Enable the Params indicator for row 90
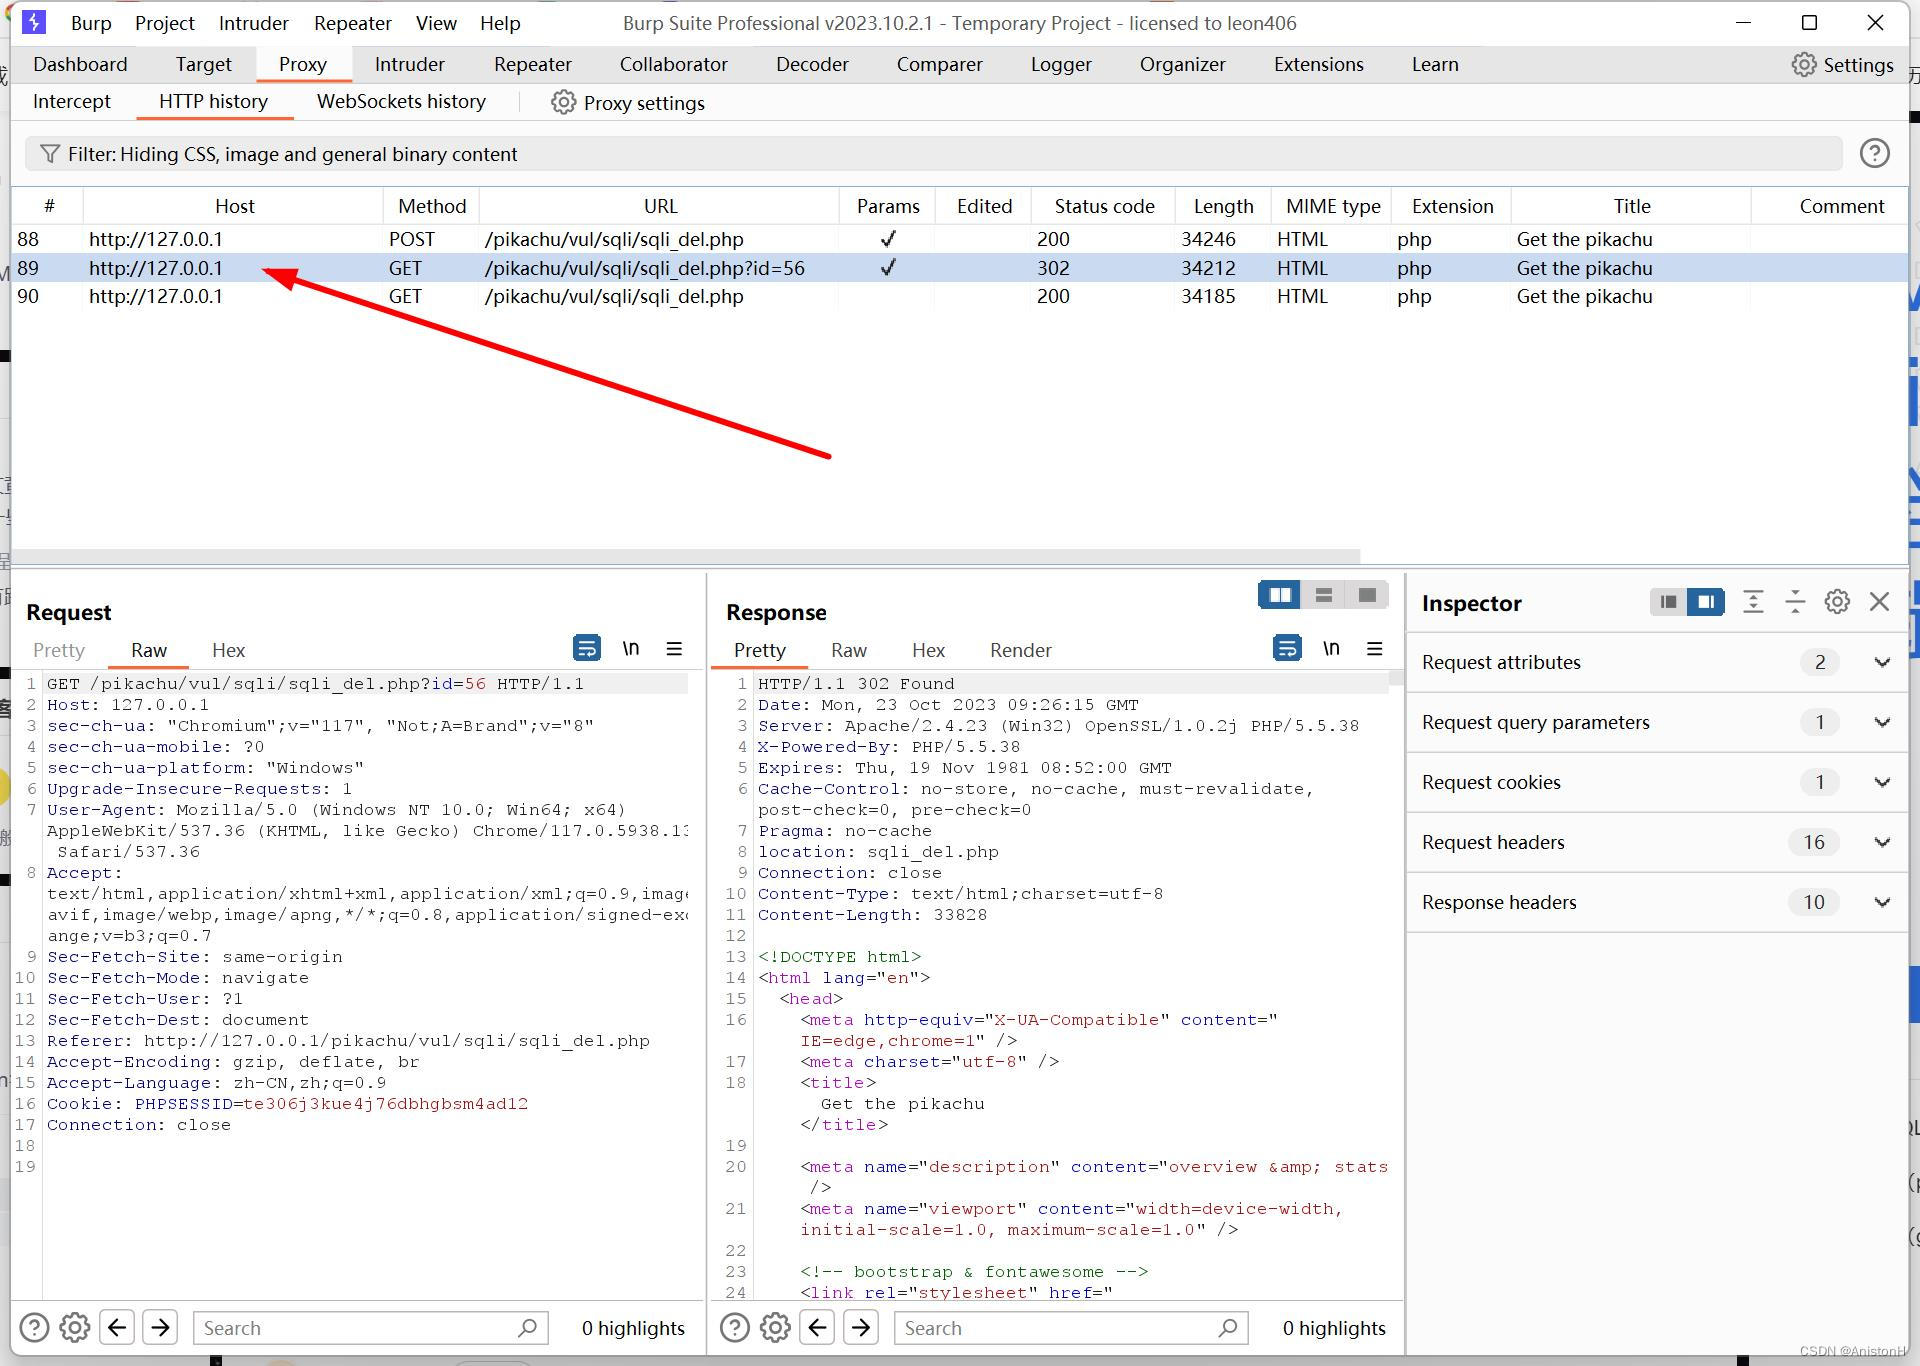This screenshot has height=1366, width=1920. click(x=888, y=296)
